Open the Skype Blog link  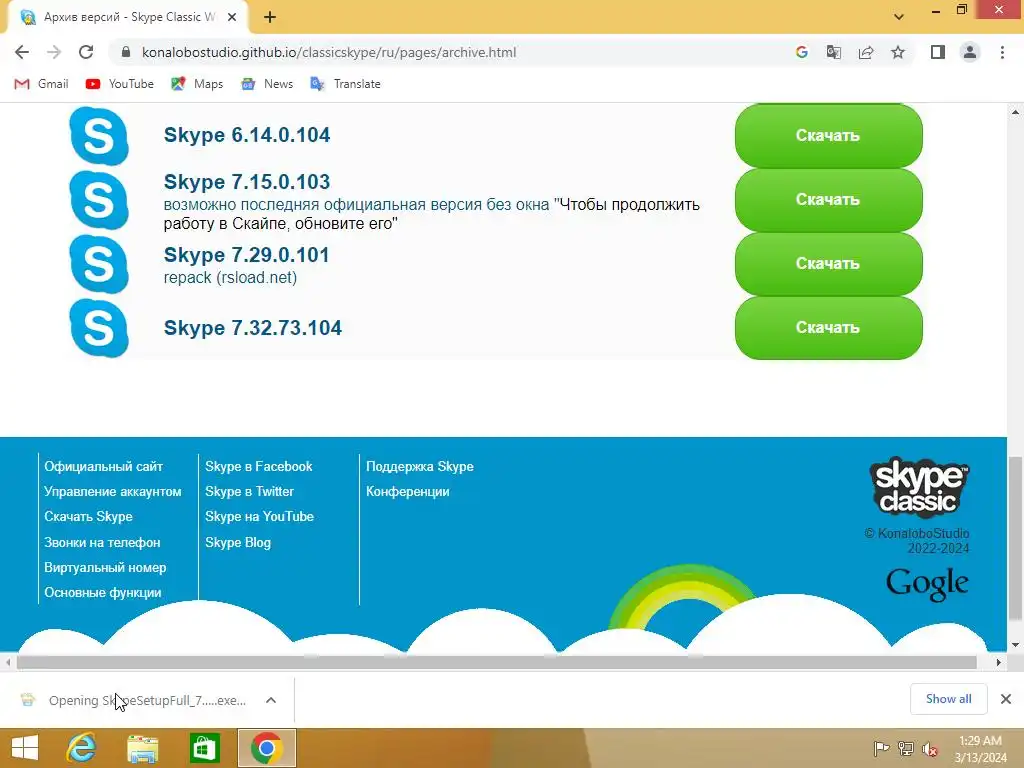[x=238, y=542]
